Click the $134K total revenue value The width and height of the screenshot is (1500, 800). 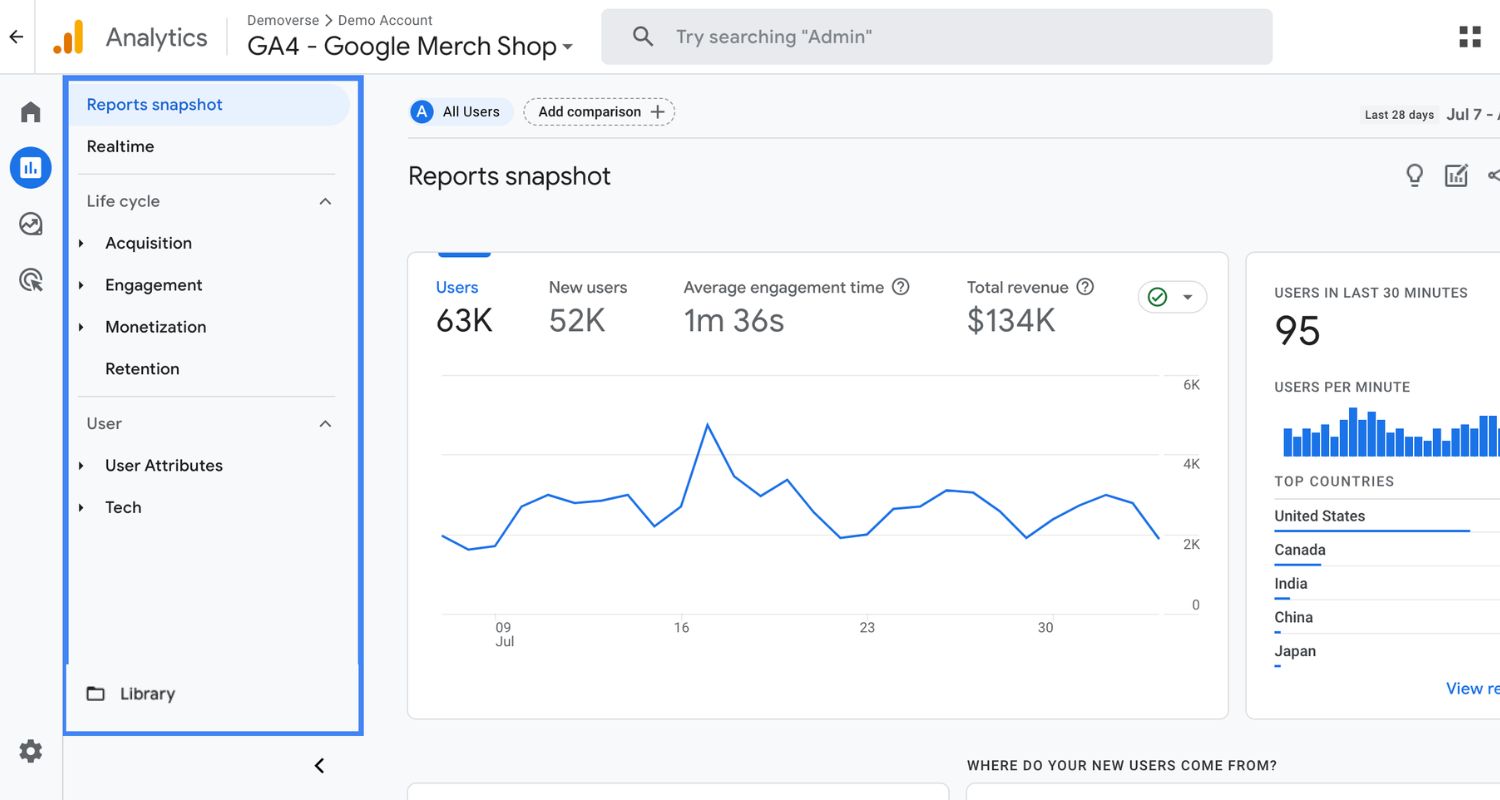coord(1011,320)
